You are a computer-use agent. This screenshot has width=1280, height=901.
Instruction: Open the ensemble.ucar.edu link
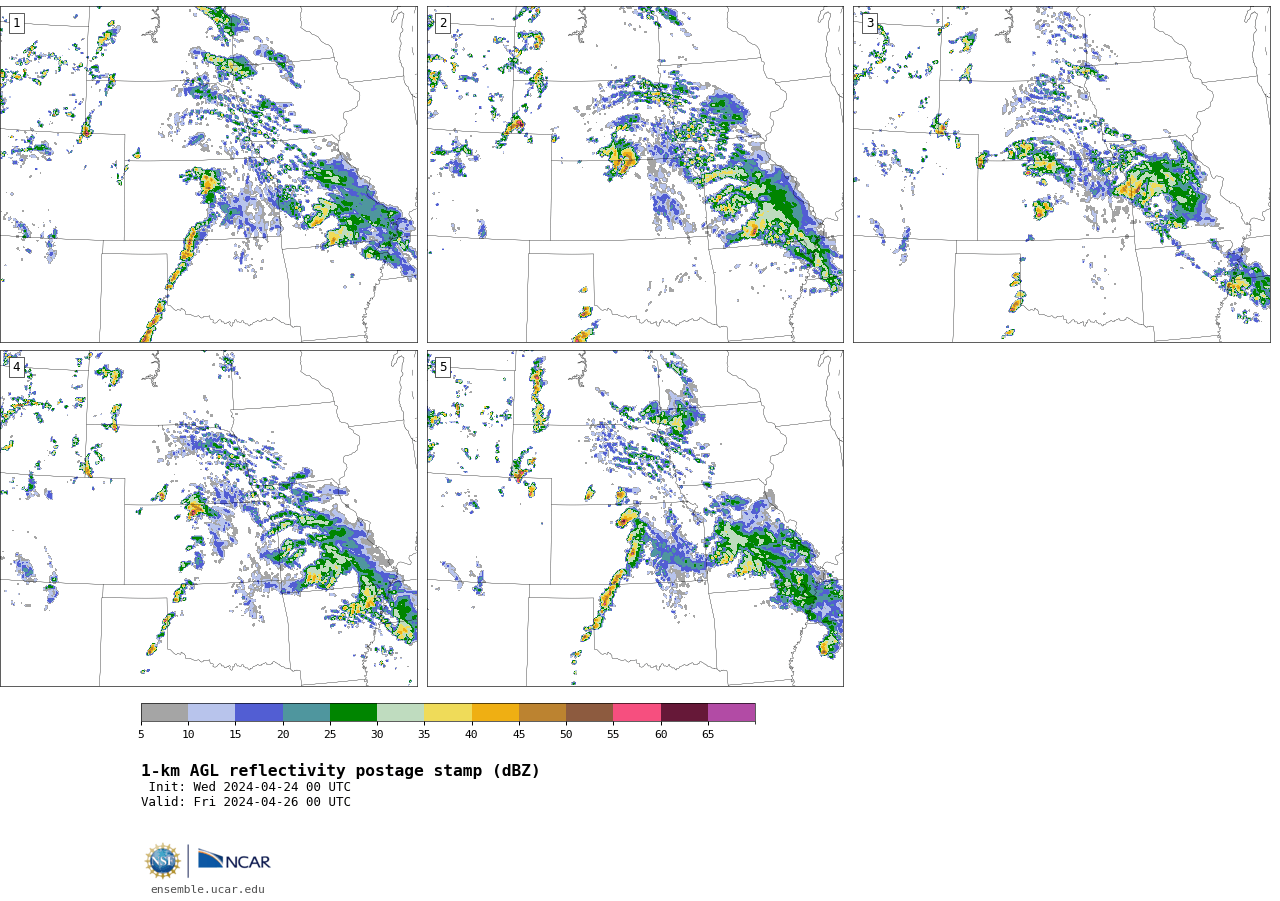[208, 889]
